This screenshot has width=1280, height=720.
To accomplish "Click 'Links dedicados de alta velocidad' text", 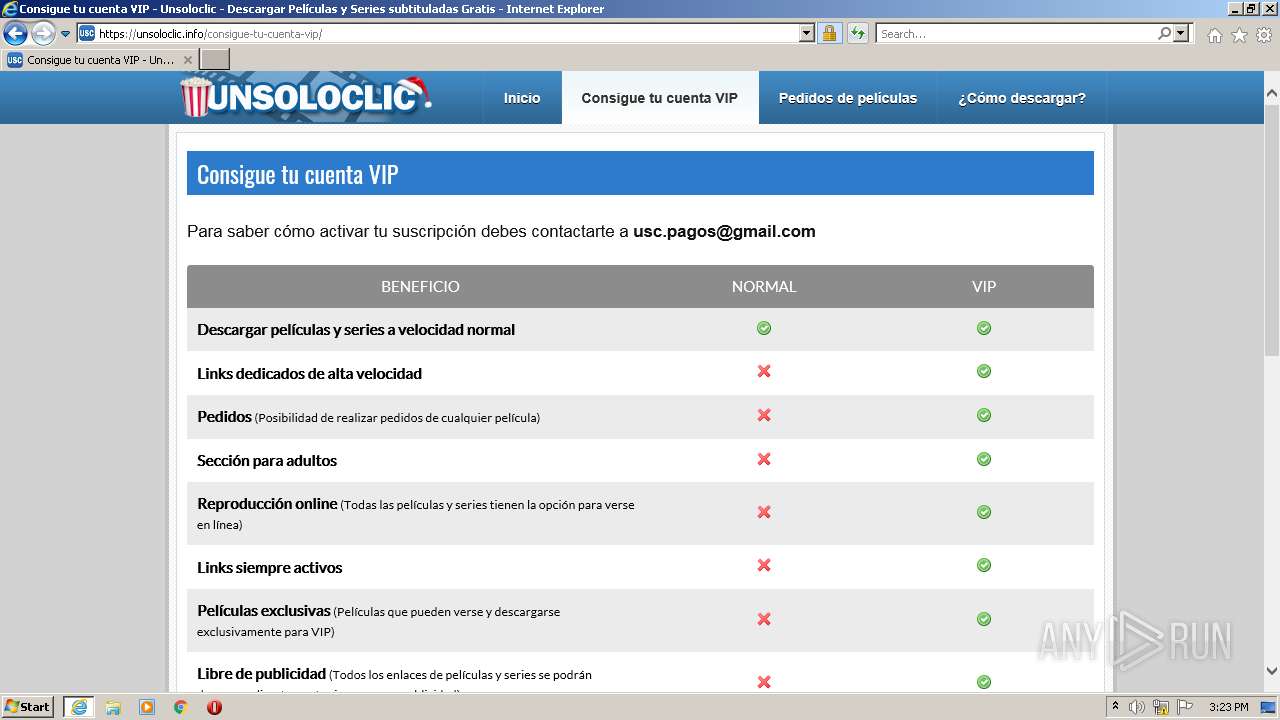I will [x=309, y=373].
